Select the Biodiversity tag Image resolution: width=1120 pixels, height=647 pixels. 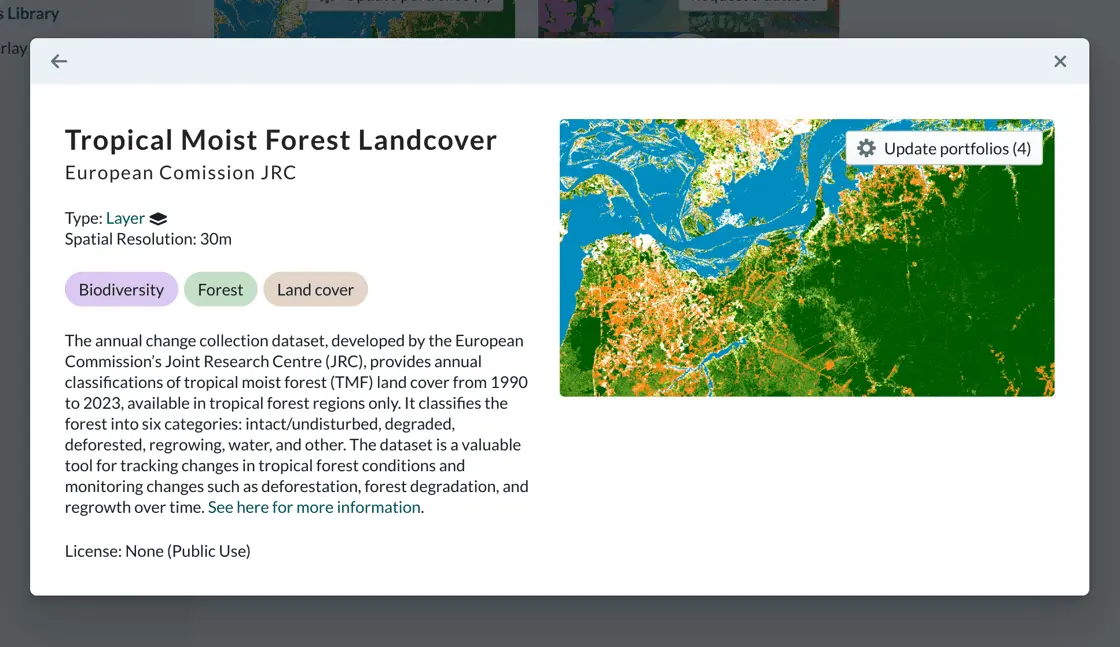click(x=121, y=289)
